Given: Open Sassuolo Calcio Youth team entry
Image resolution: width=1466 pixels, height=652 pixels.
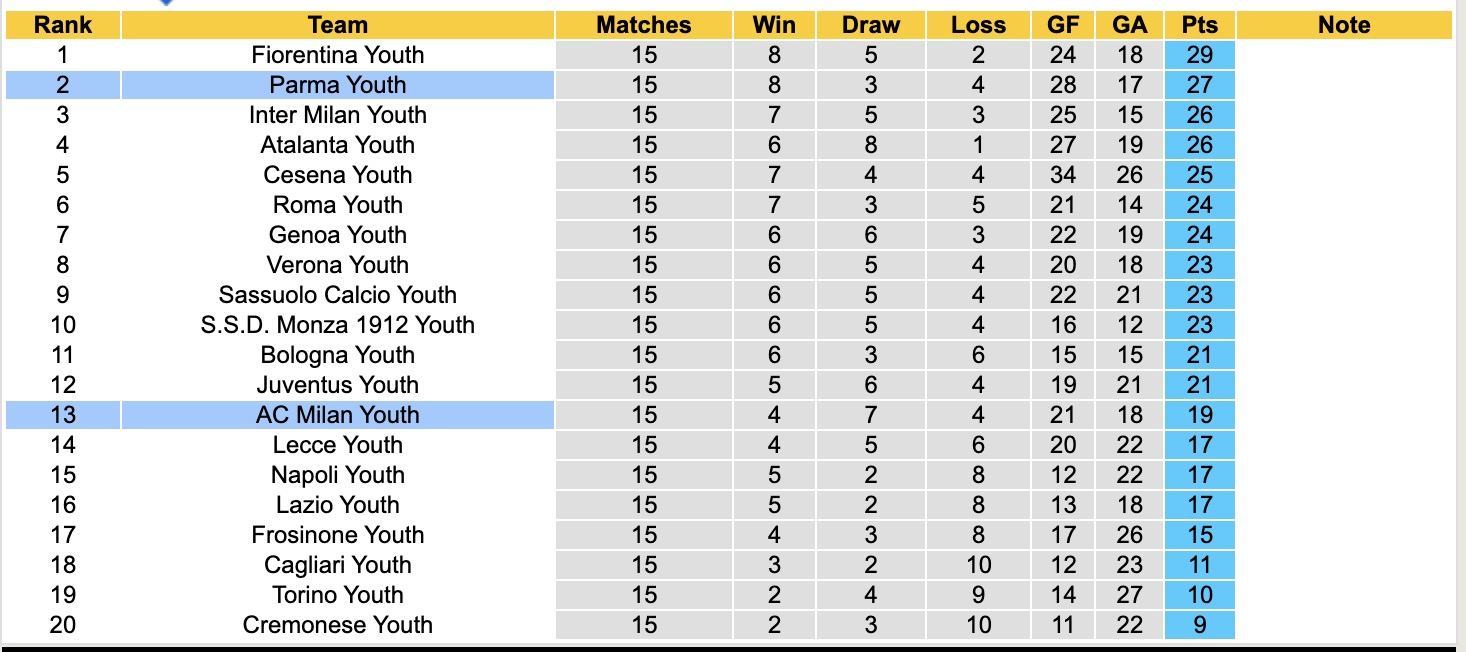Looking at the screenshot, I should pyautogui.click(x=338, y=295).
